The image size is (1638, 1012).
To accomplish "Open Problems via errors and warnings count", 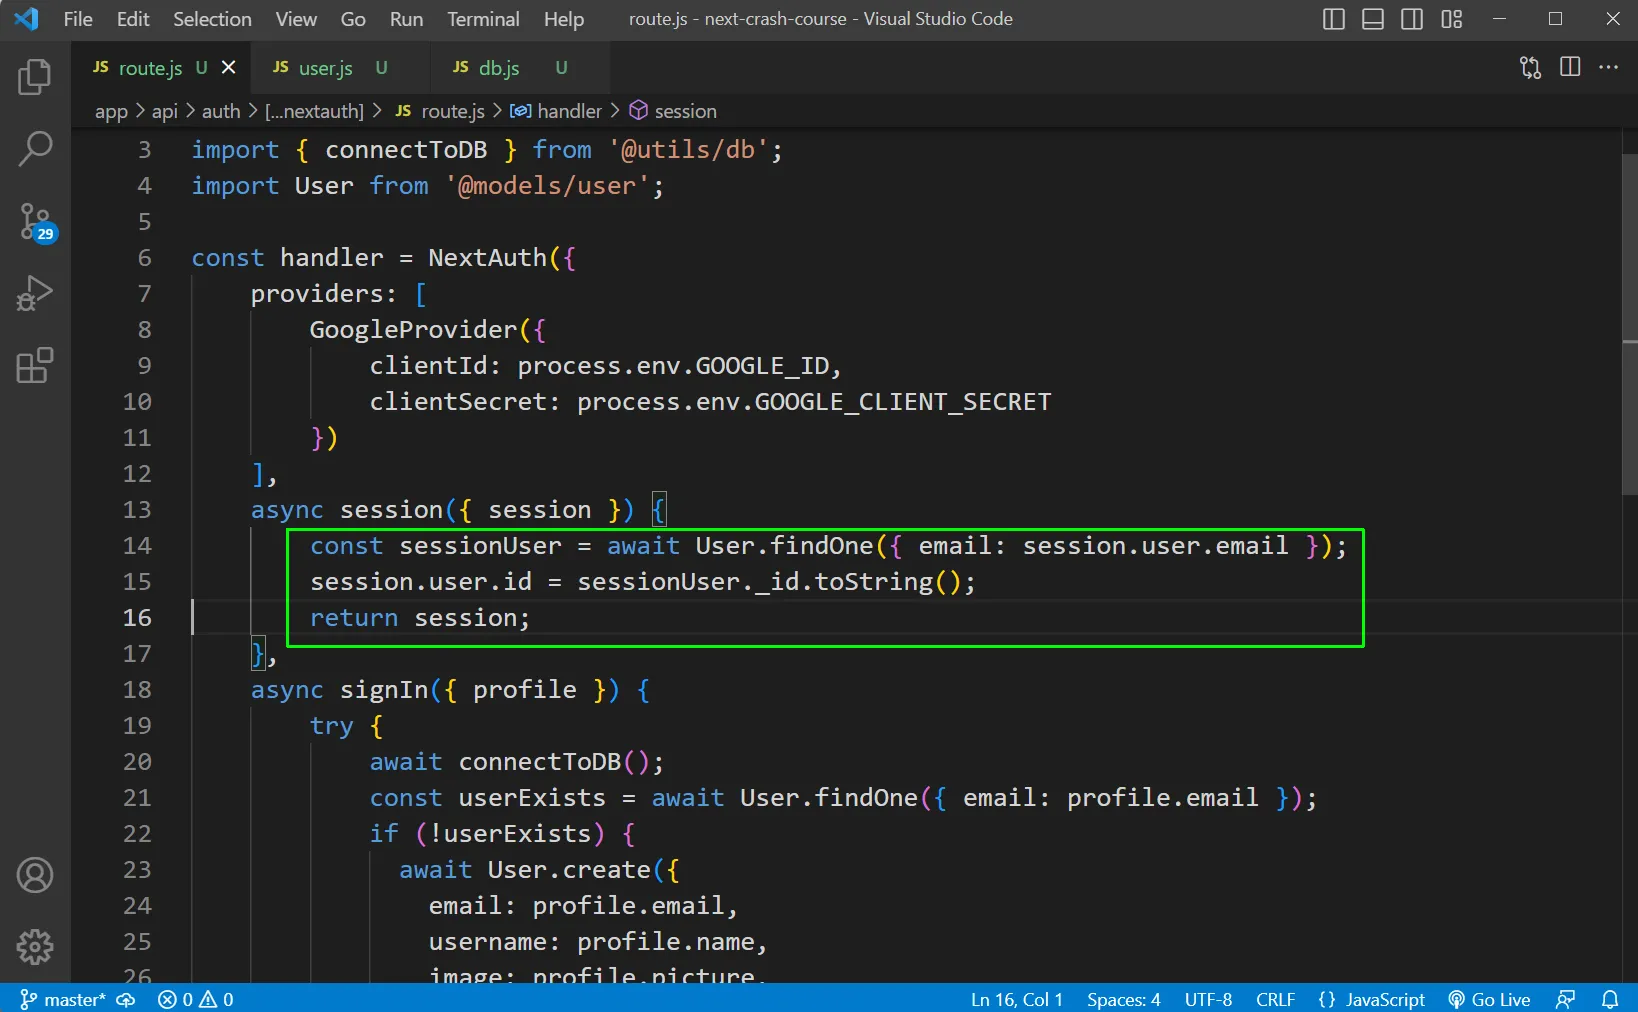I will click(x=196, y=999).
